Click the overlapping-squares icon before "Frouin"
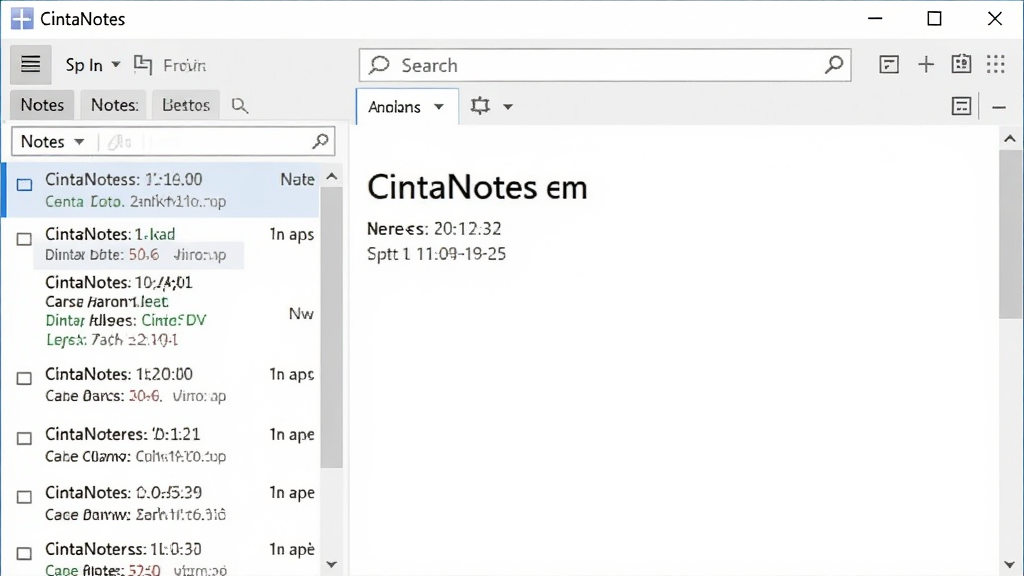This screenshot has height=576, width=1024. (143, 65)
